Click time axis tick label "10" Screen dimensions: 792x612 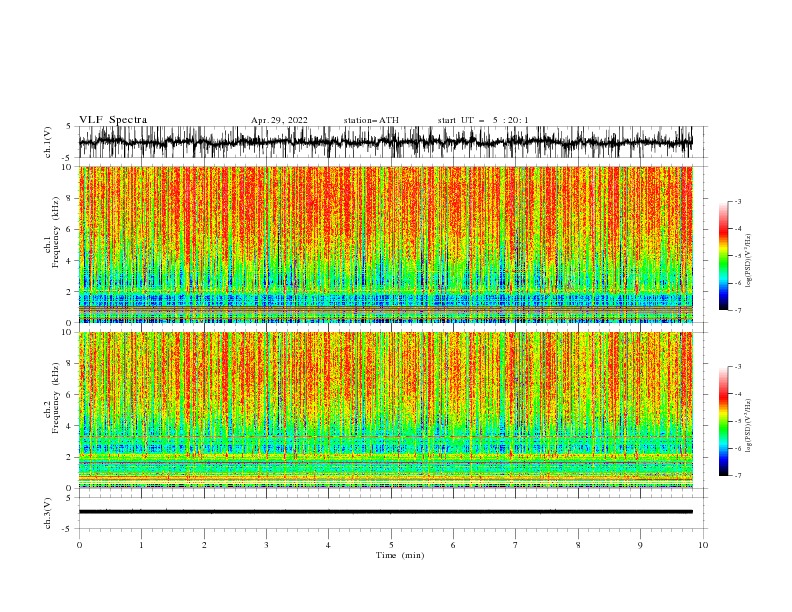[703, 545]
